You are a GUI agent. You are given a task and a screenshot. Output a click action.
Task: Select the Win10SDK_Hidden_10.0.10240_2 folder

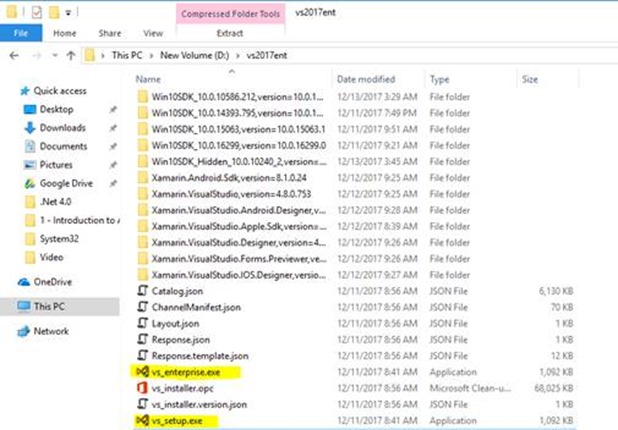[x=239, y=162]
